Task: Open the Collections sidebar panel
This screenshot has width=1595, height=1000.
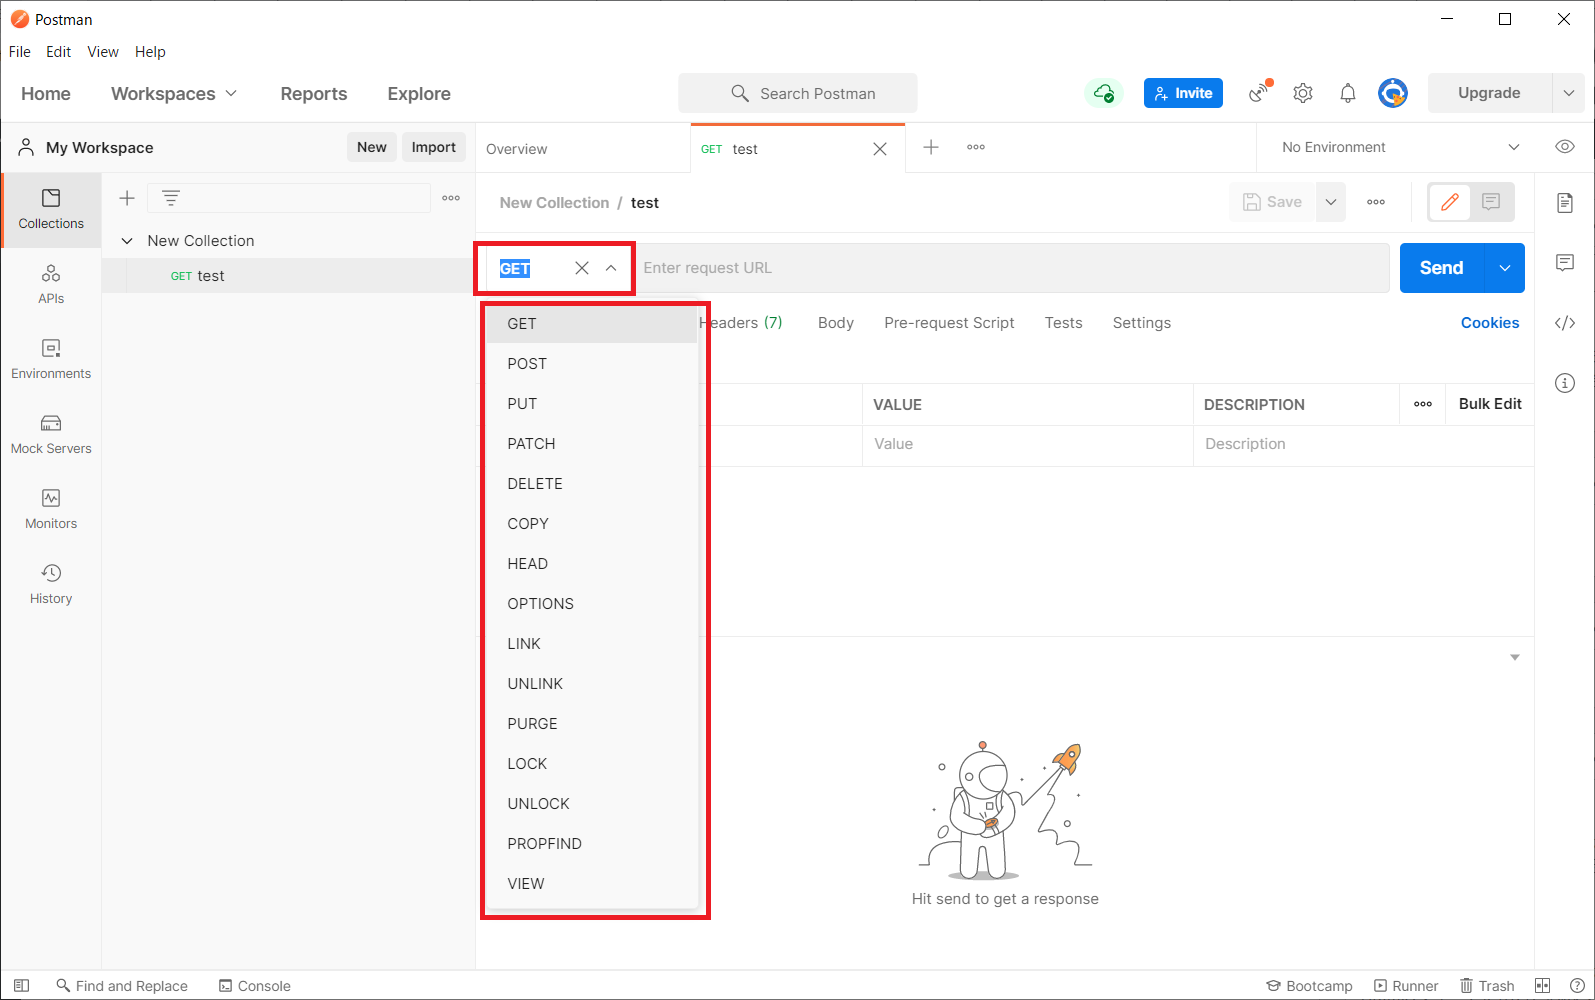Action: click(x=51, y=210)
